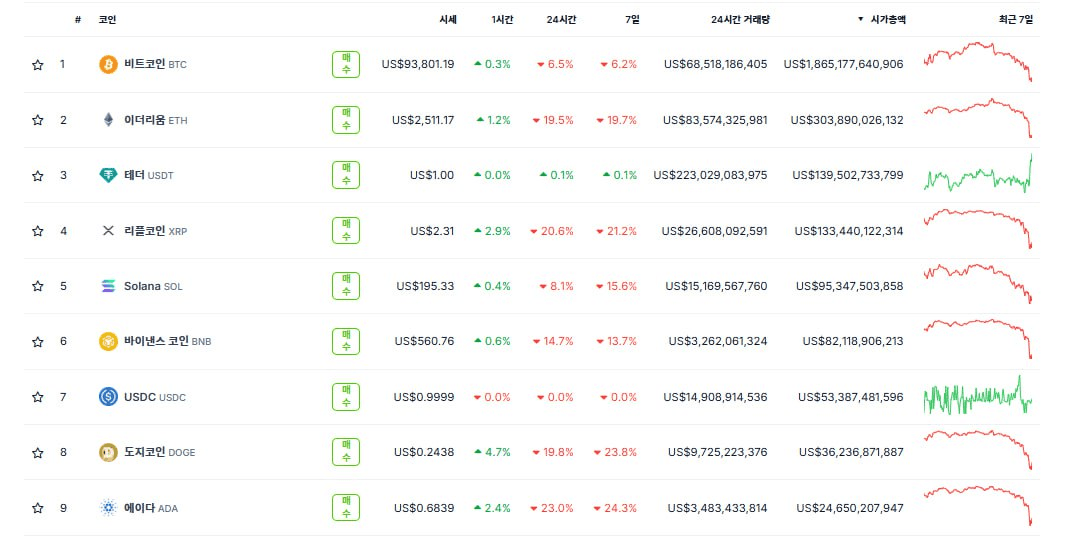This screenshot has height=538, width=1076.
Task: Sort table by 7일 column header
Action: pyautogui.click(x=631, y=19)
